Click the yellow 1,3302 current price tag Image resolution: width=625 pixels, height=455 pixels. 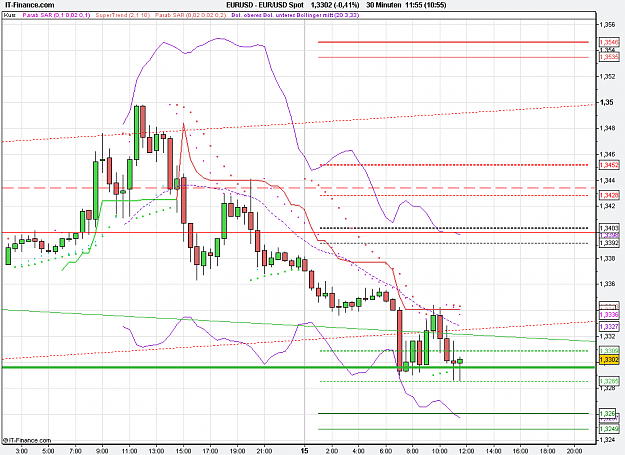pyautogui.click(x=609, y=360)
